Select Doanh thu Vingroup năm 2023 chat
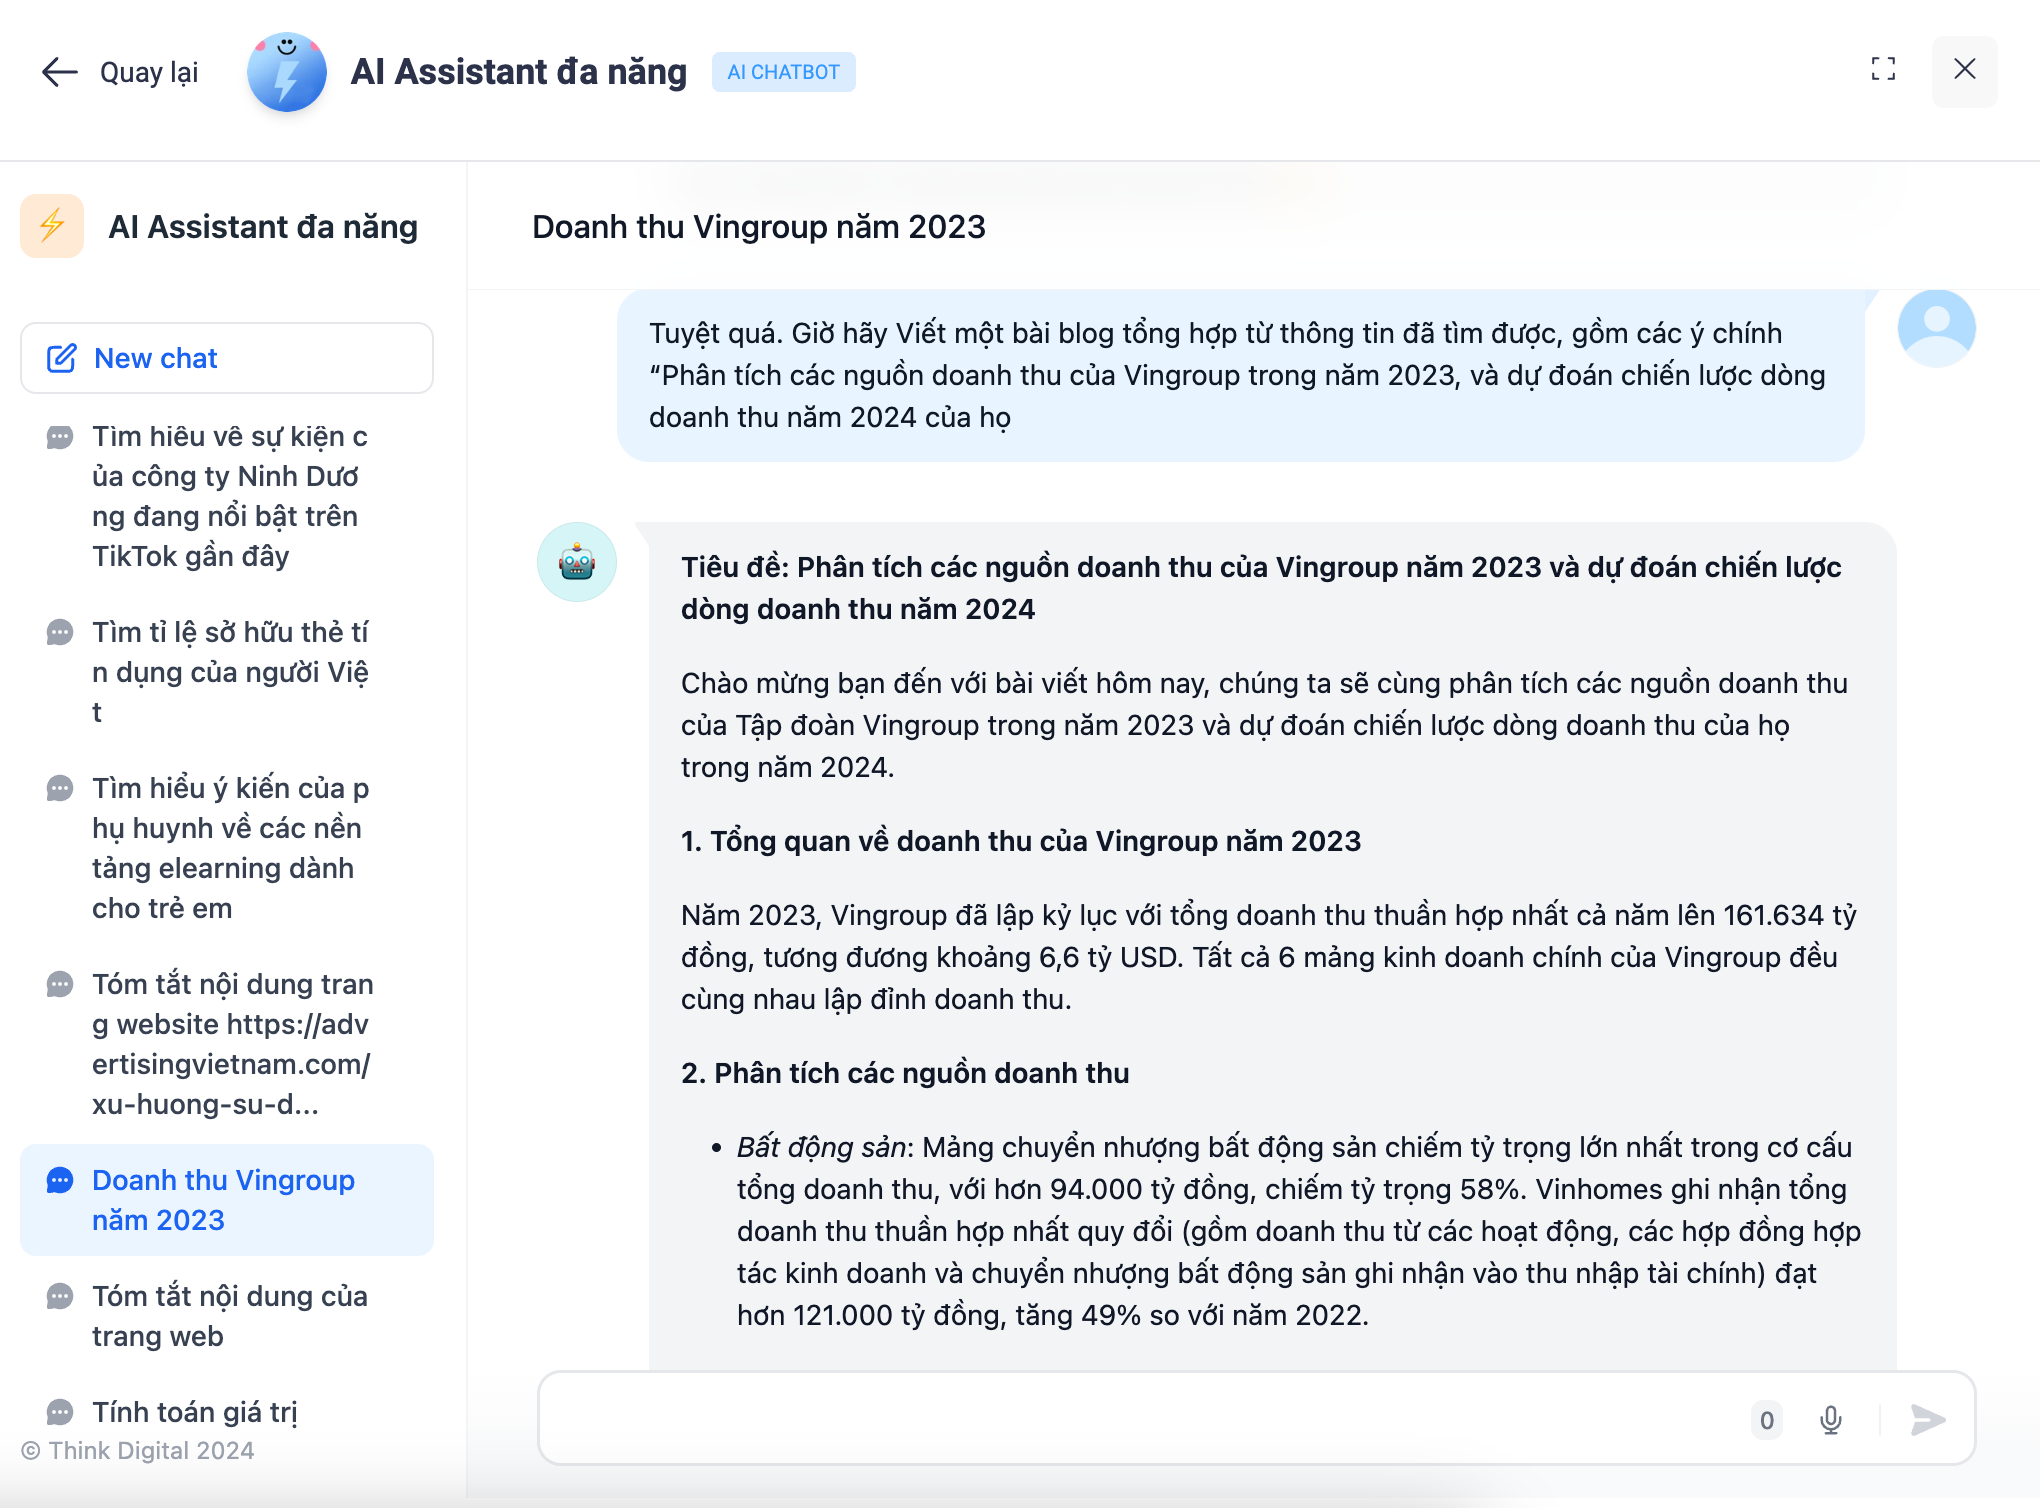The width and height of the screenshot is (2040, 1508). 227,1200
